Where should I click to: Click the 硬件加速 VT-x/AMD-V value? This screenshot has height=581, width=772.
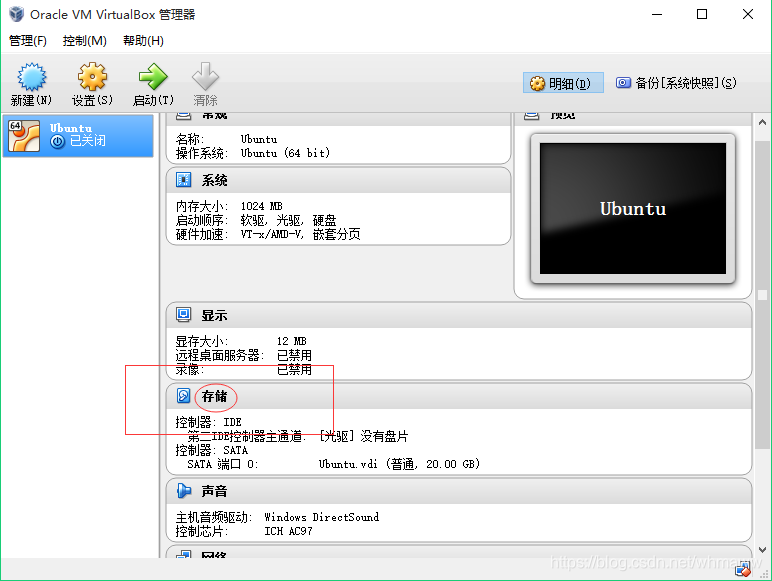(300, 234)
